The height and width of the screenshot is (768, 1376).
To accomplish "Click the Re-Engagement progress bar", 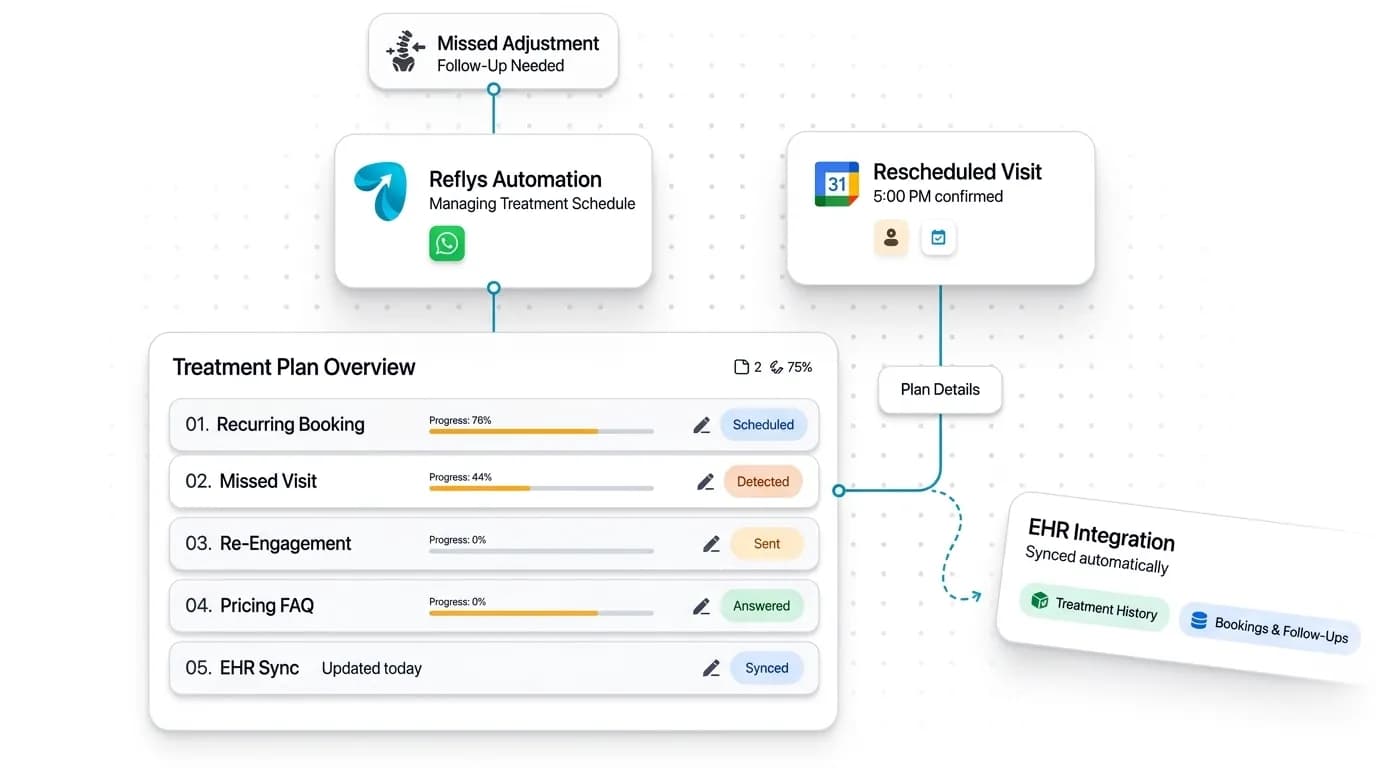I will click(541, 551).
